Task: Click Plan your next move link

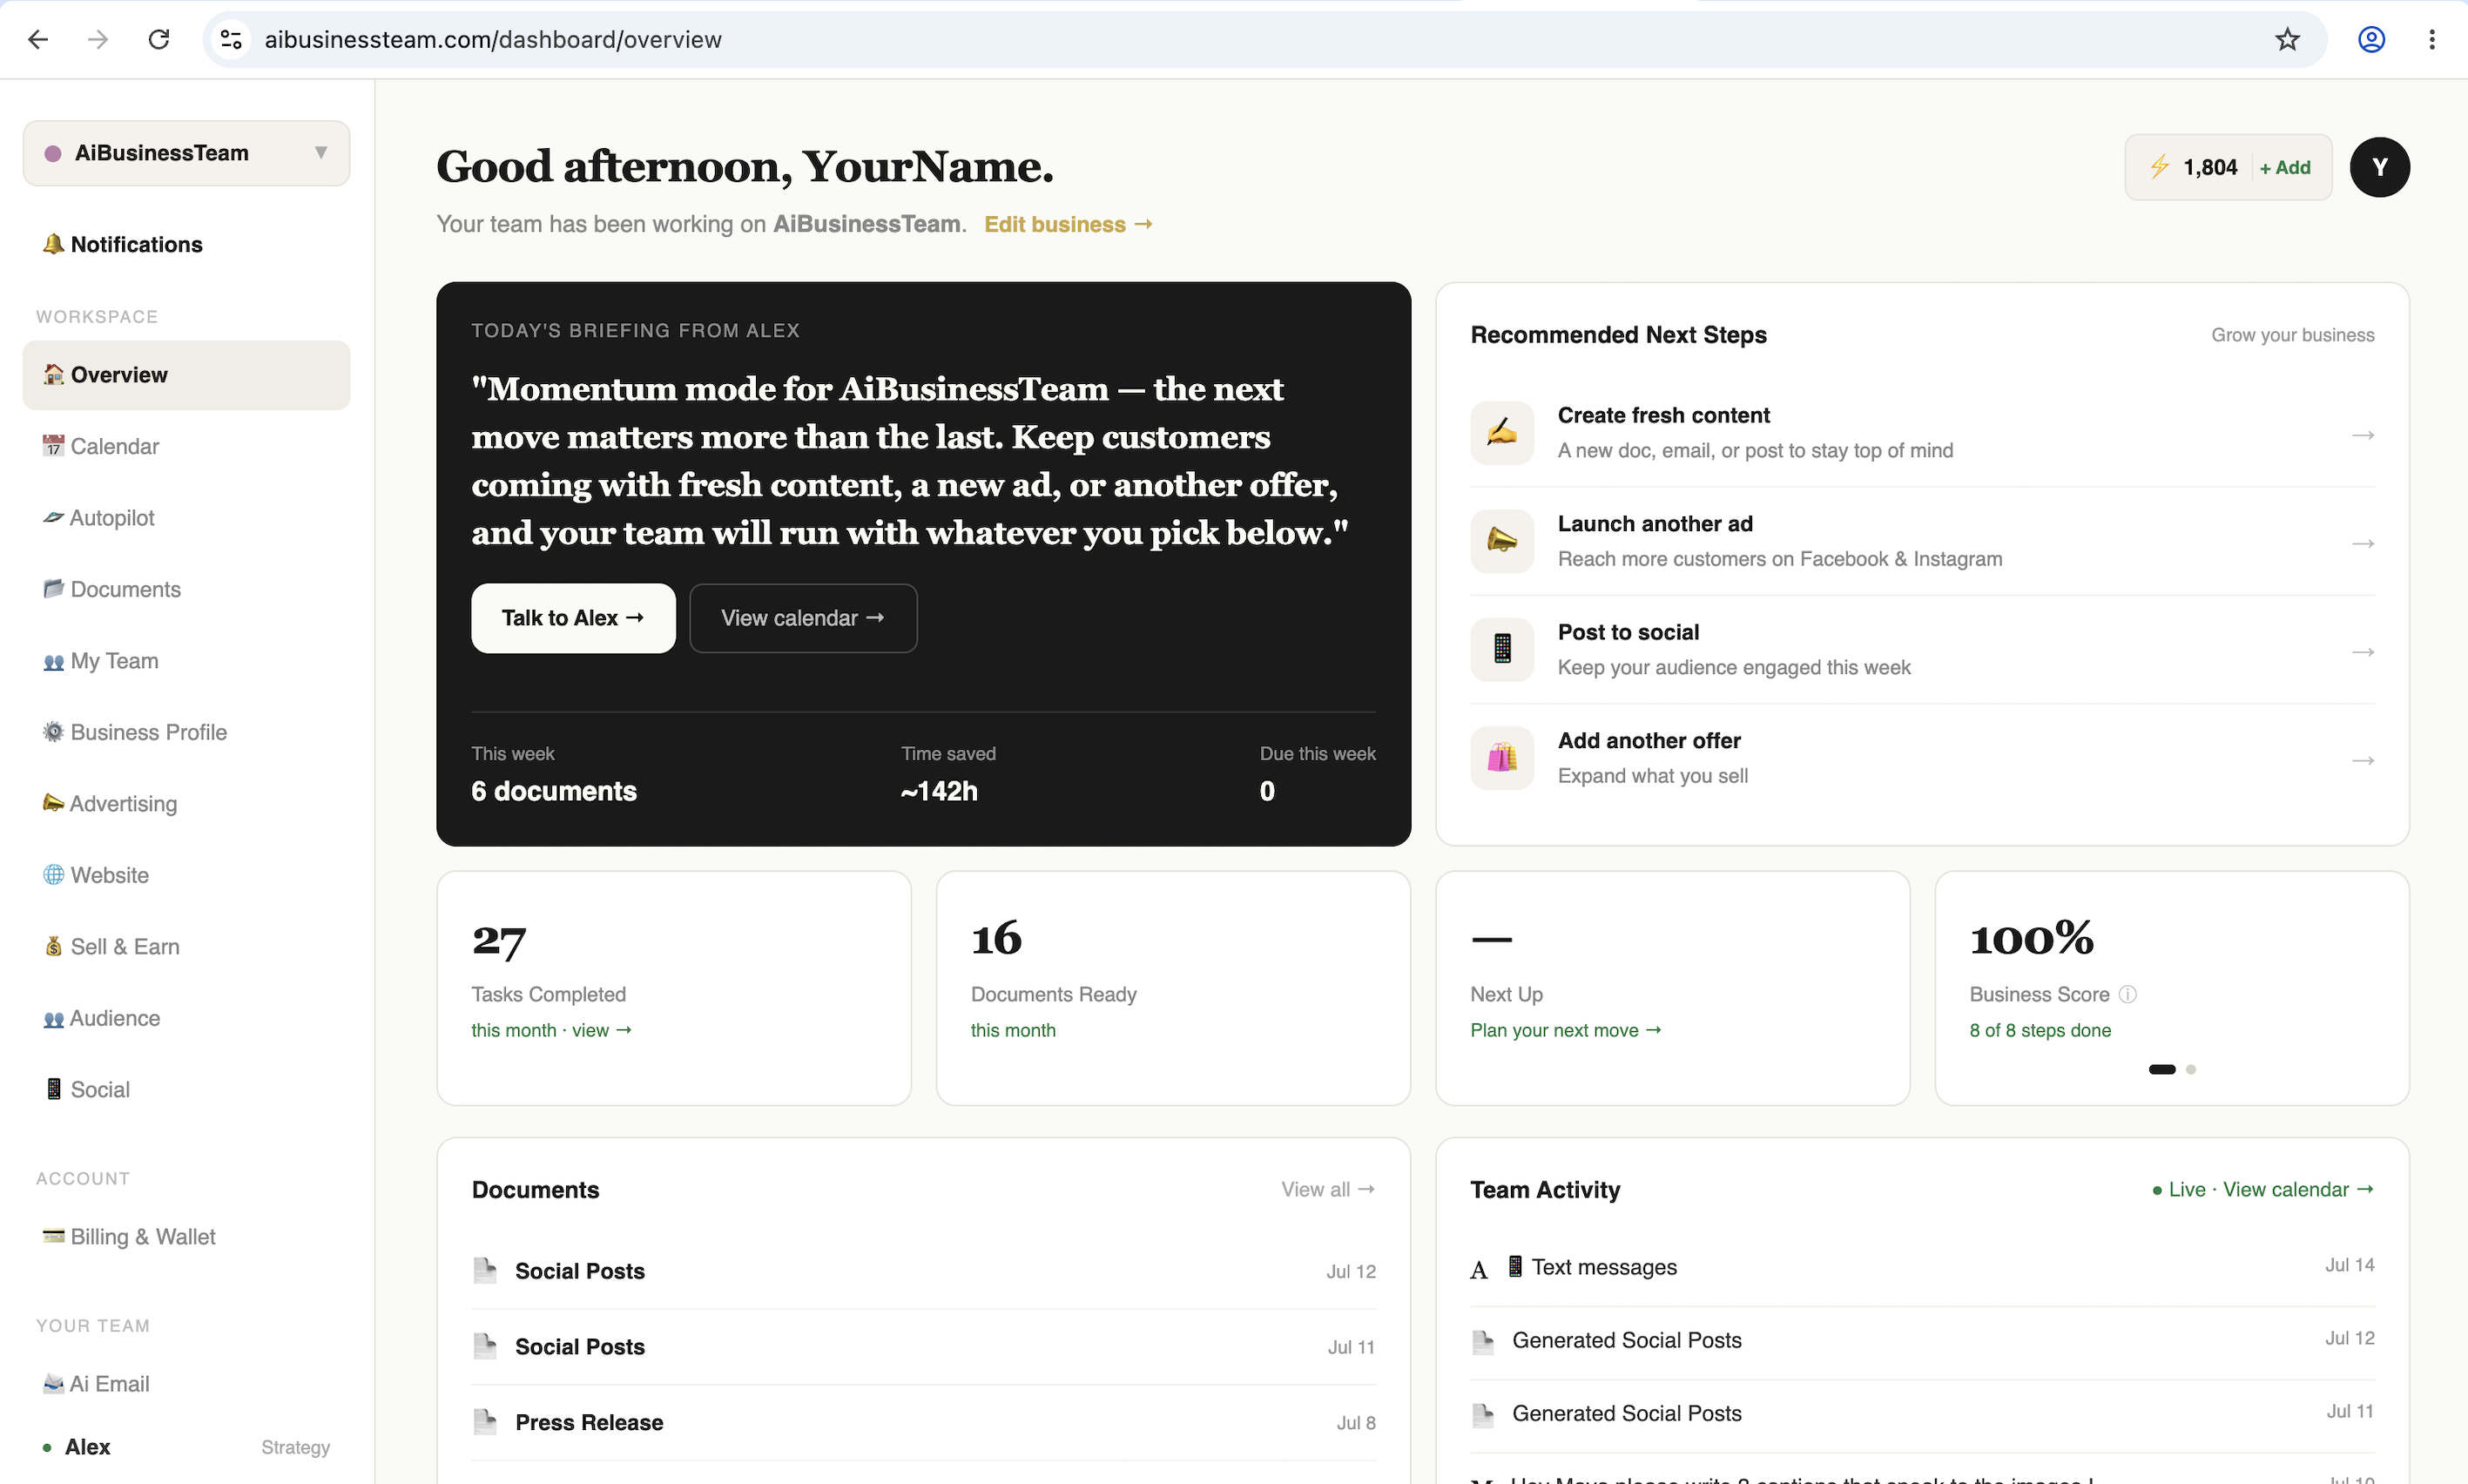Action: point(1565,1030)
